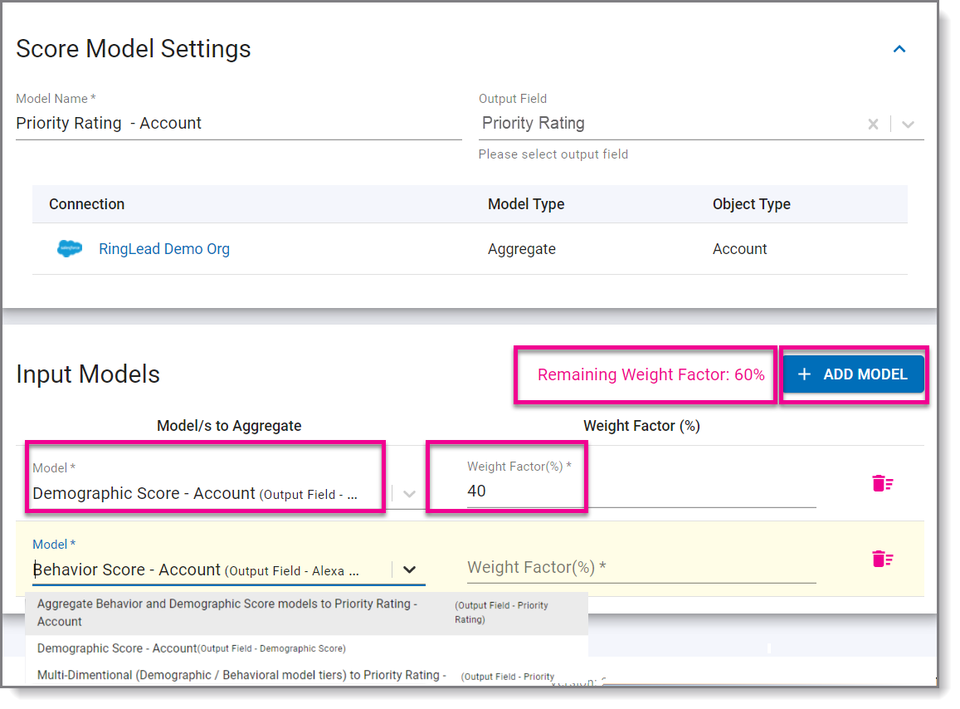Click the ADD MODEL button
The height and width of the screenshot is (709, 960).
click(x=852, y=374)
